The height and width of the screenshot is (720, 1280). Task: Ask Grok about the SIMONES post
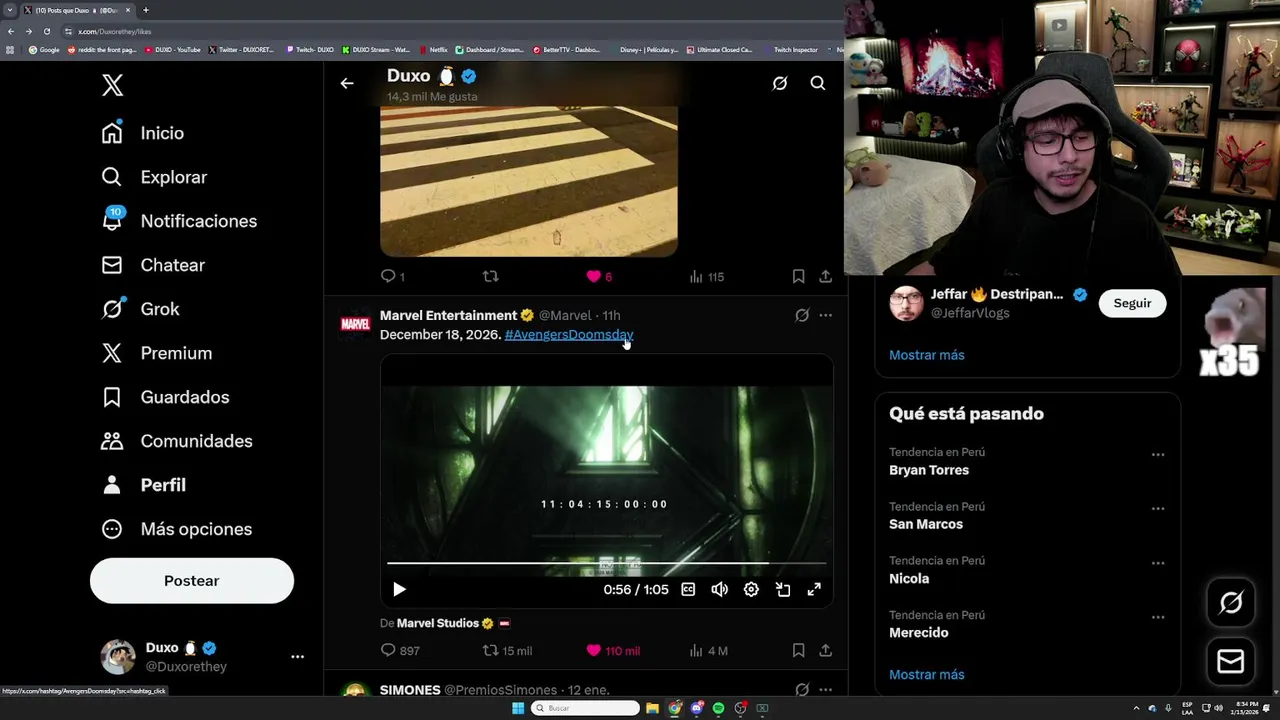click(802, 690)
